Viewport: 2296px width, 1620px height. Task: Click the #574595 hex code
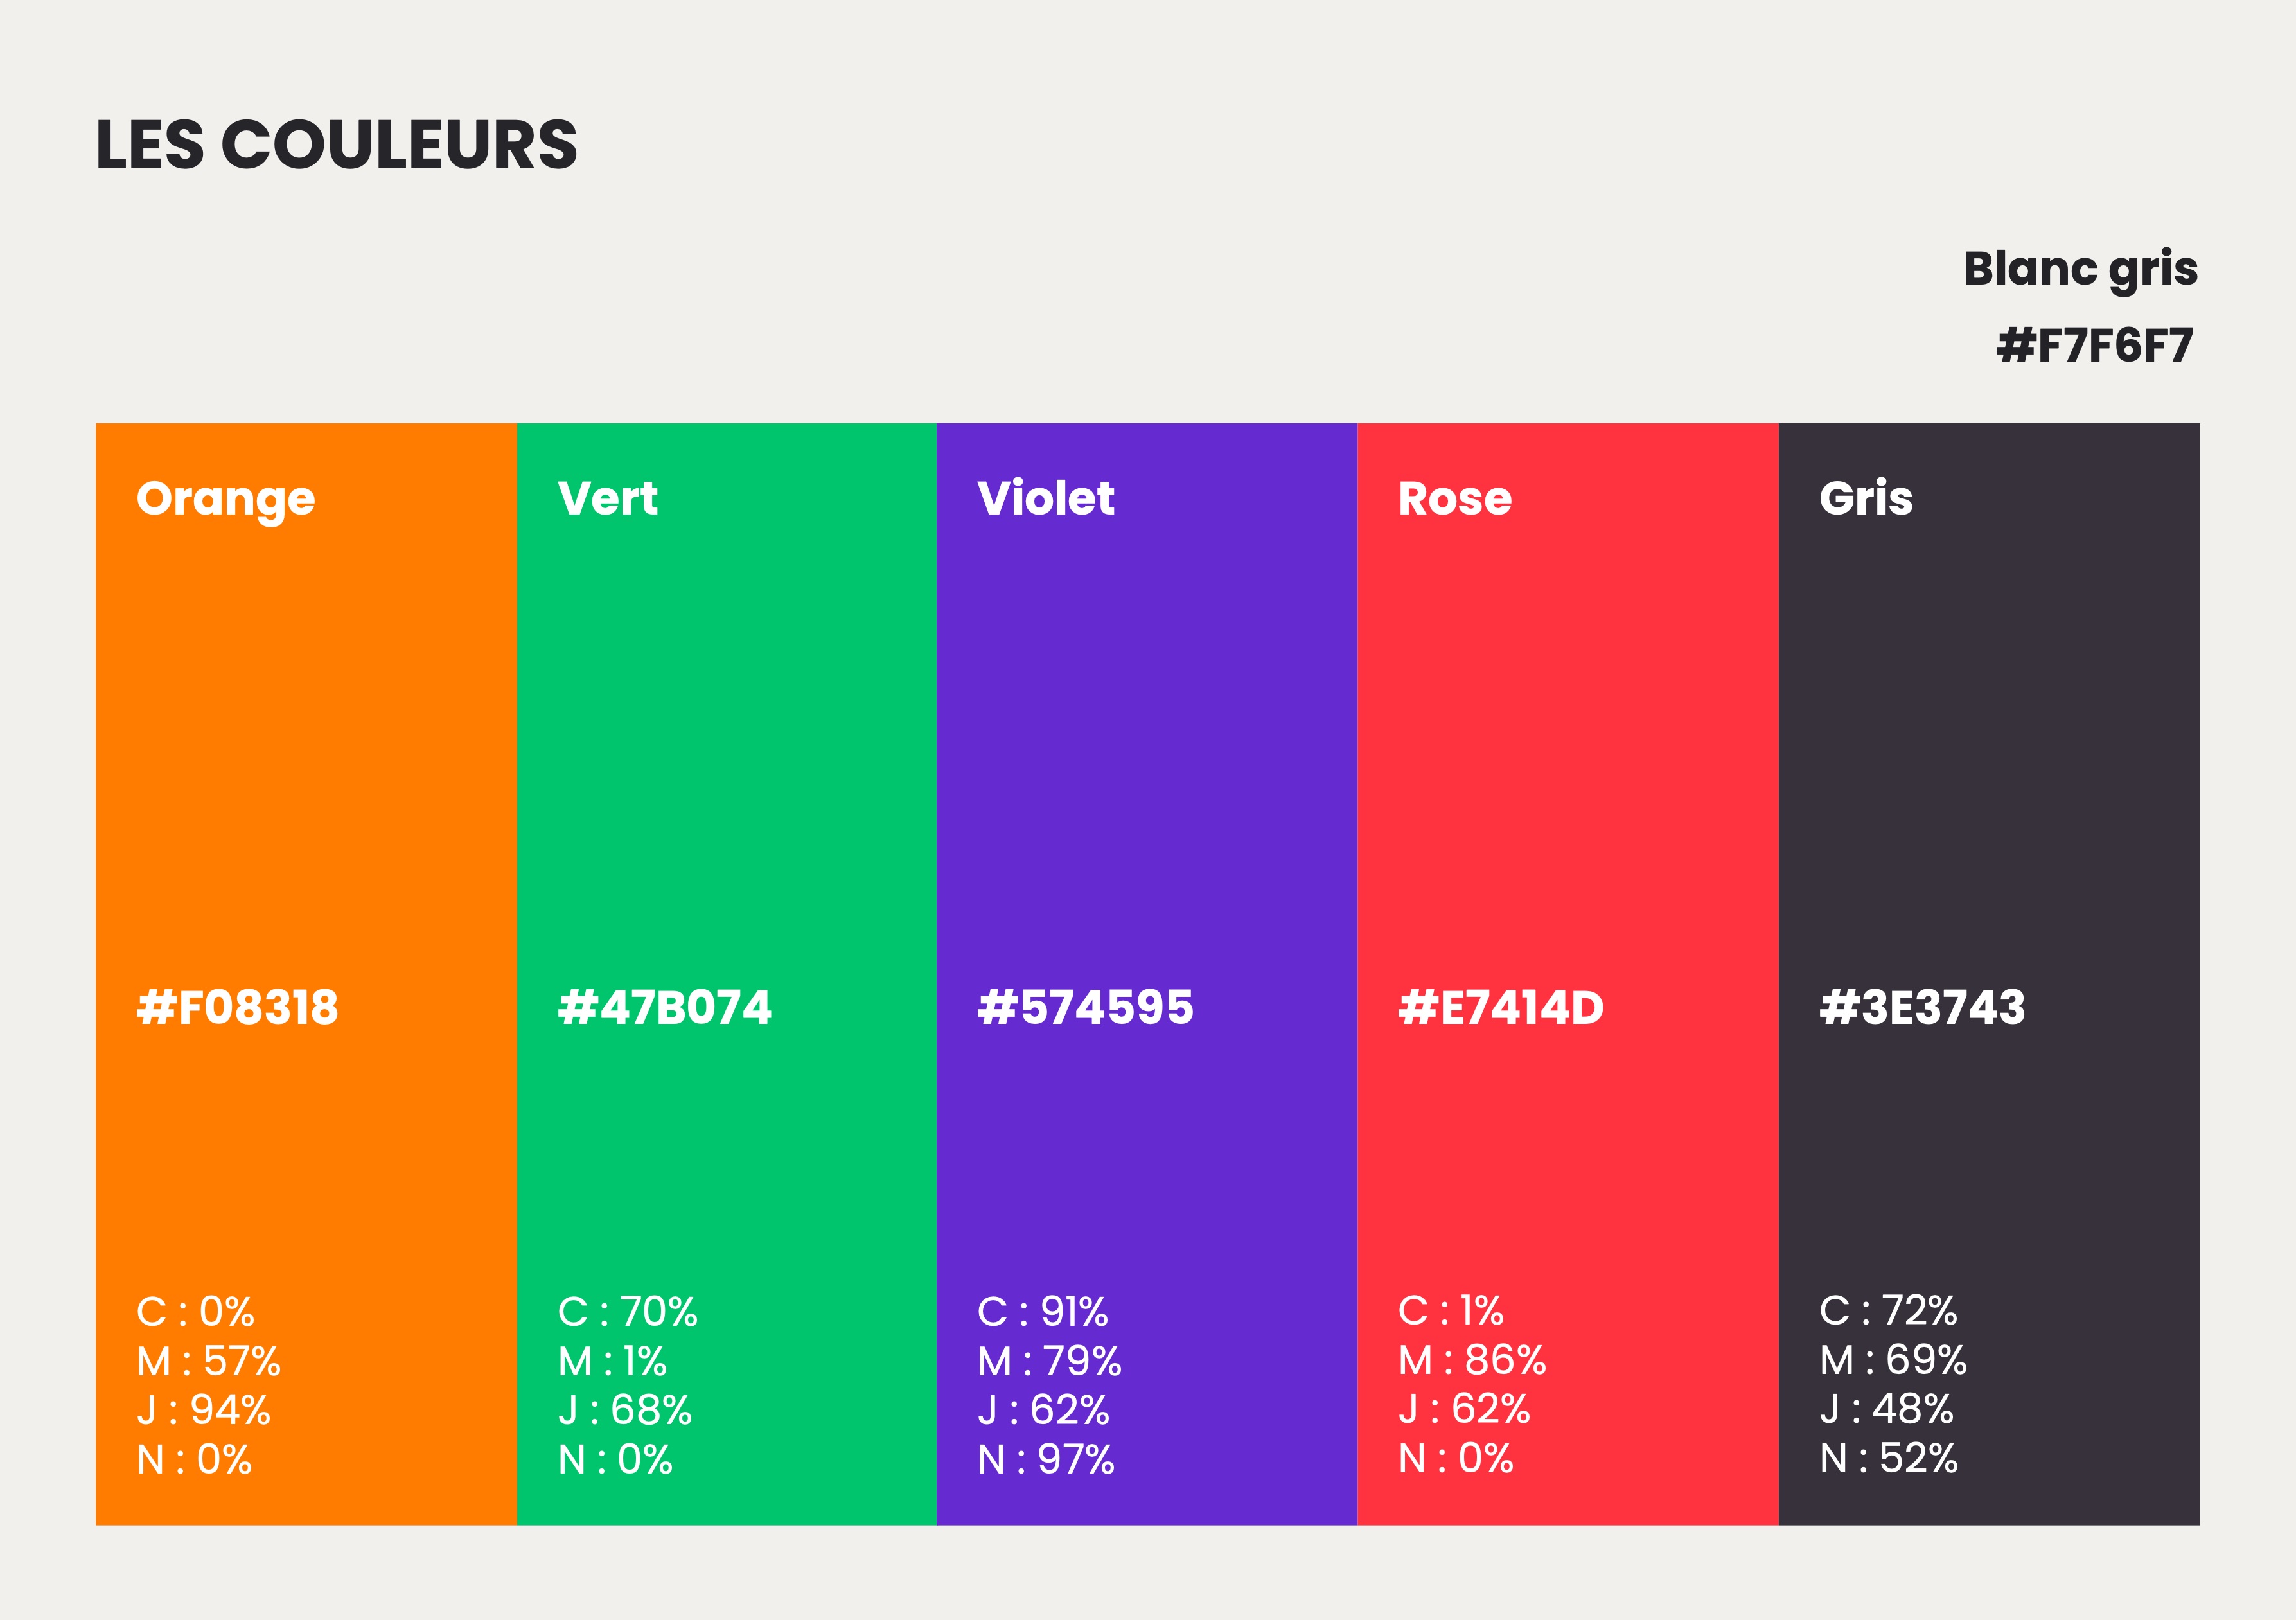[1085, 1007]
